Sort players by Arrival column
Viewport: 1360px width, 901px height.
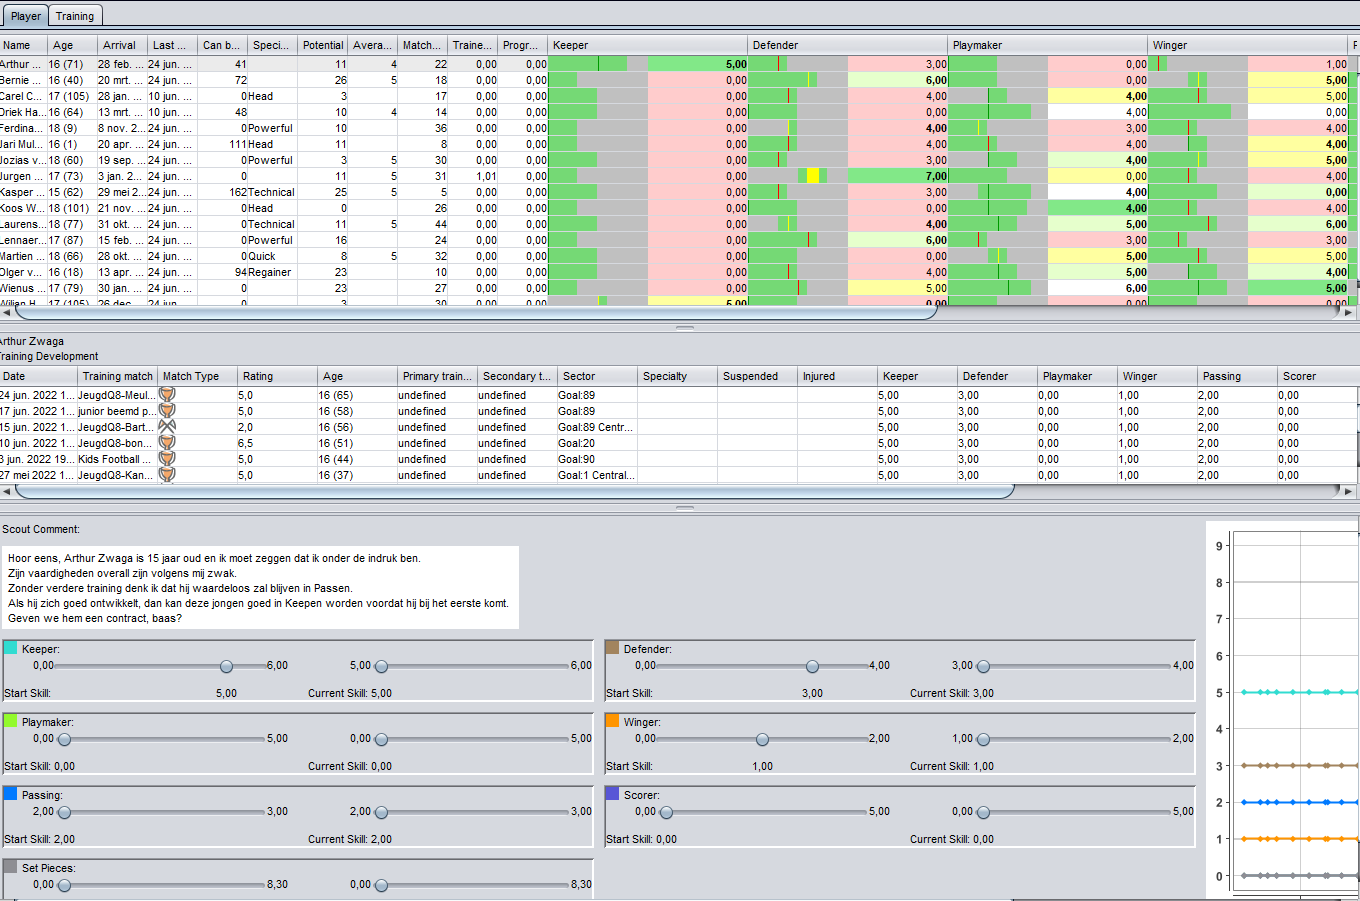point(122,45)
